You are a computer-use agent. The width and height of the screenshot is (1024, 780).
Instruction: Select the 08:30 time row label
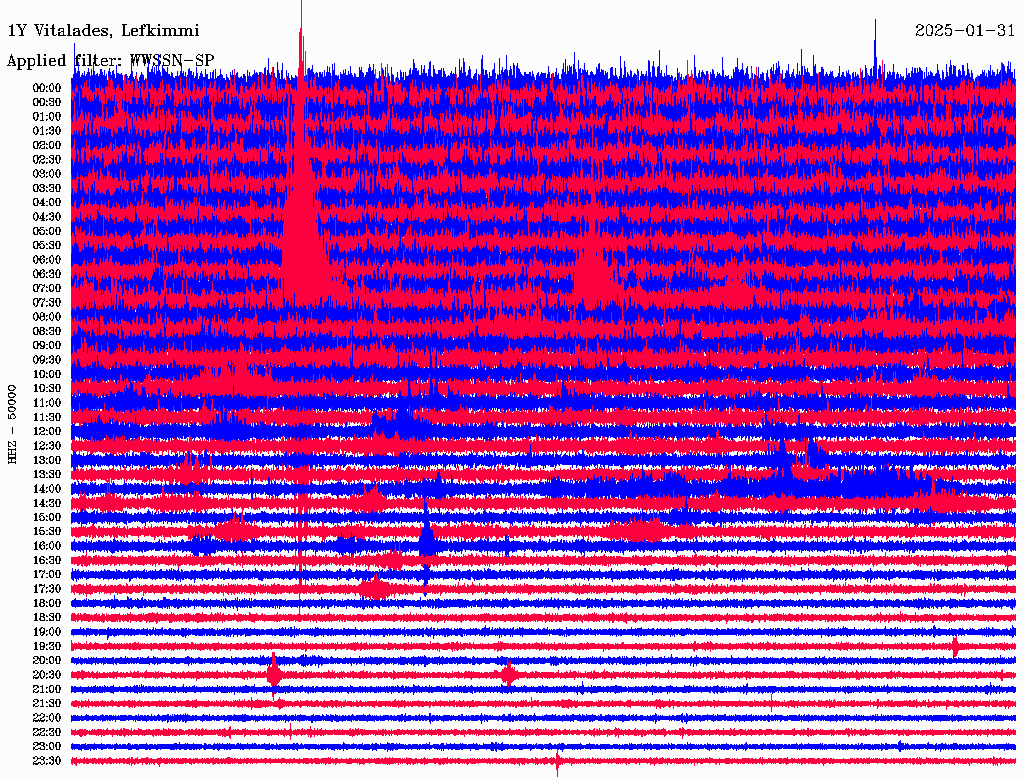click(x=47, y=332)
